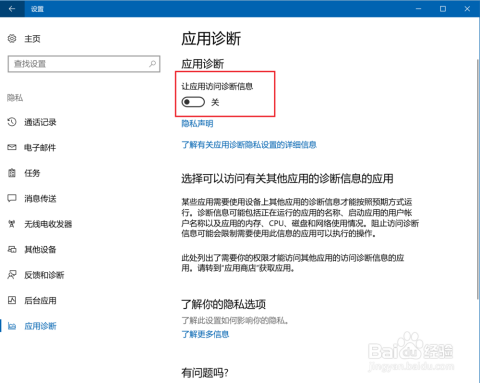
Task: Click the 消息传送 chat bubble icon
Action: [12, 198]
